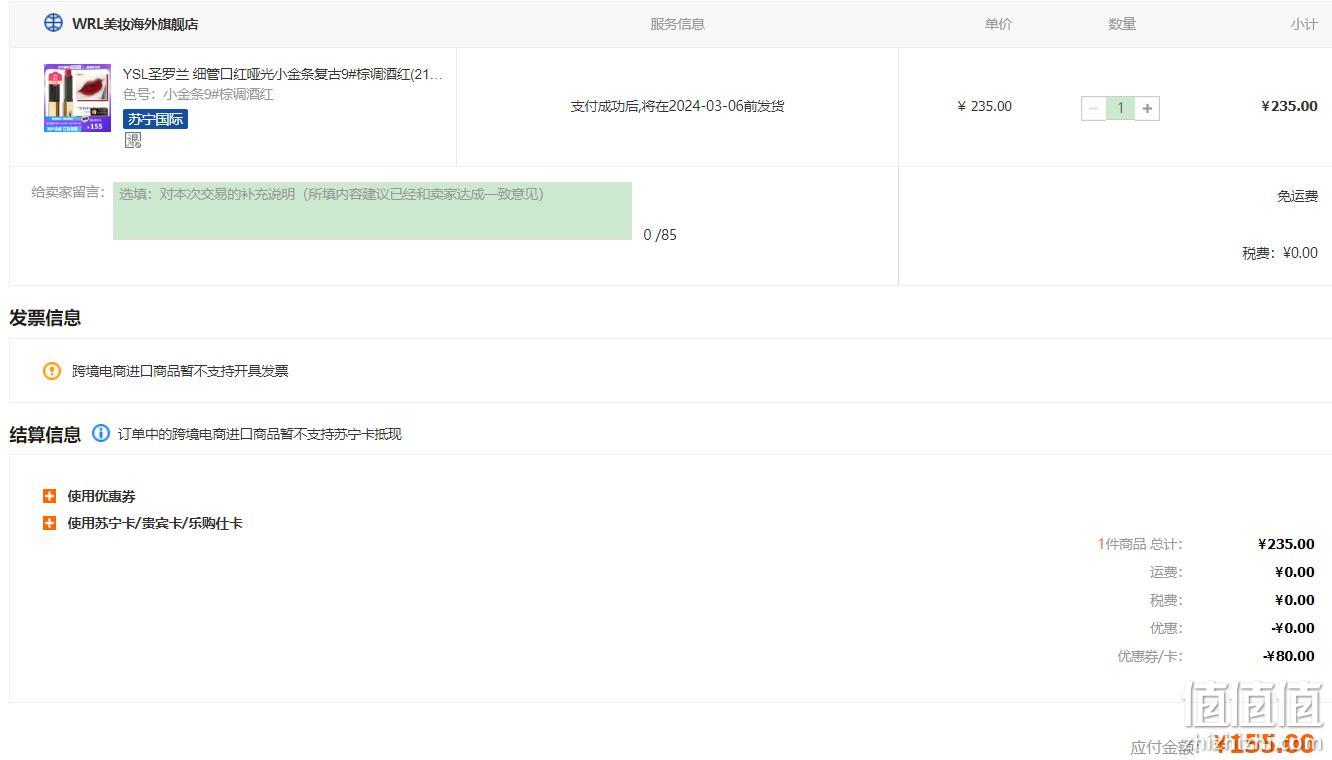Click the 使用优惠券 label
1332x760 pixels.
(x=101, y=496)
